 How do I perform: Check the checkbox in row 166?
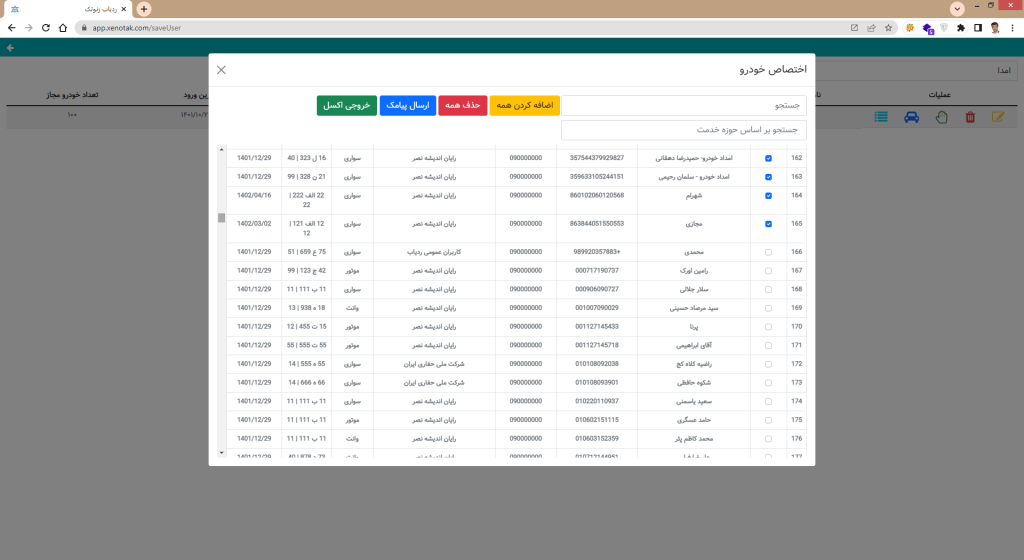click(768, 252)
